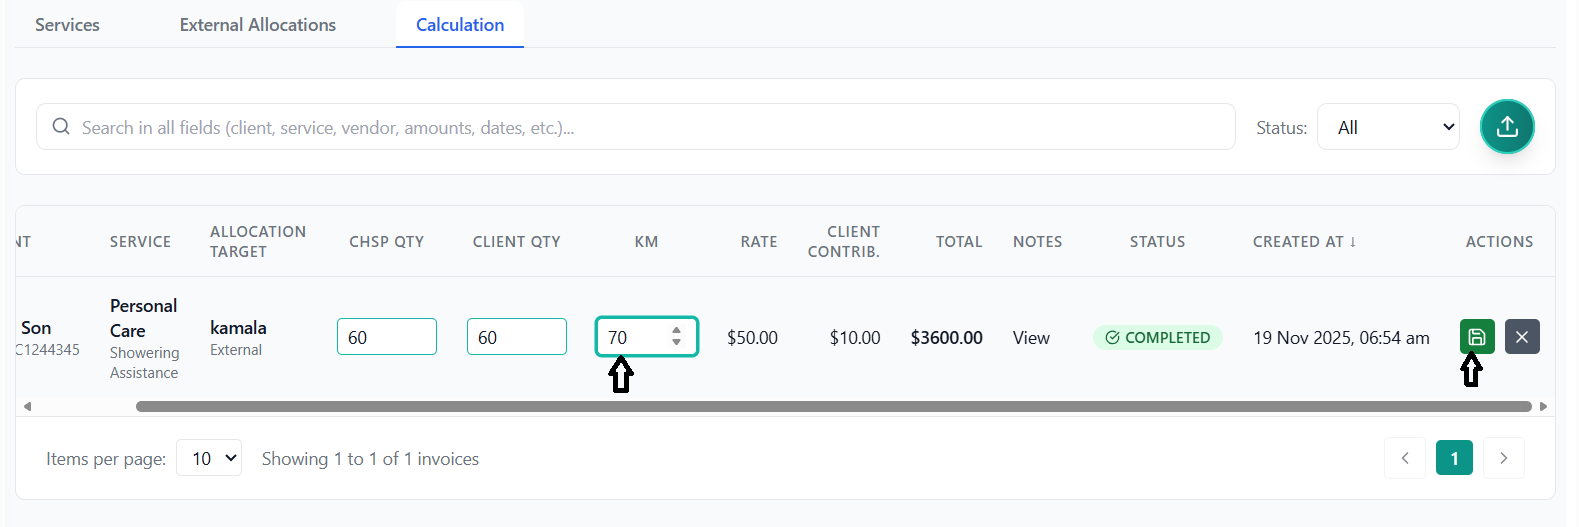Open the External Allocations tab

pos(258,25)
